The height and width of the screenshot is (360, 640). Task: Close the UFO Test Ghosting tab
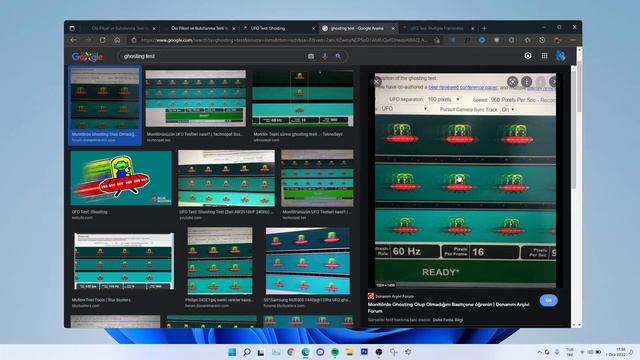click(x=313, y=28)
